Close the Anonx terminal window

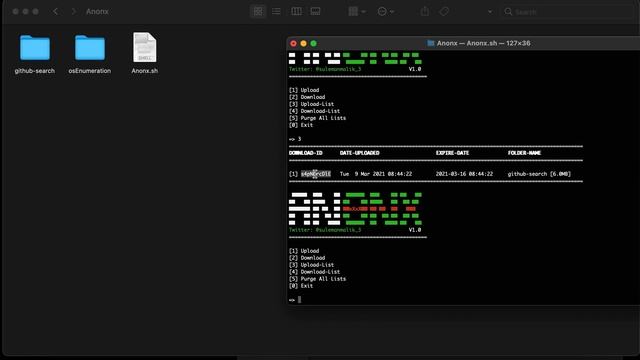293,43
